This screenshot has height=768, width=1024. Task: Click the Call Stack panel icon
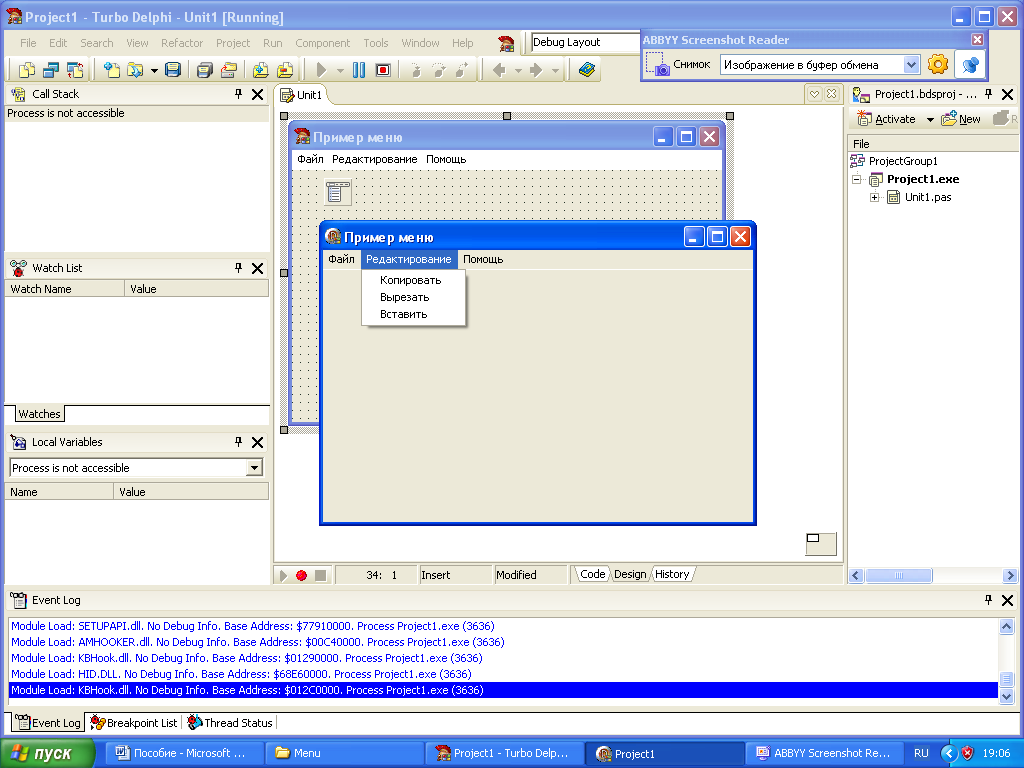tap(18, 94)
